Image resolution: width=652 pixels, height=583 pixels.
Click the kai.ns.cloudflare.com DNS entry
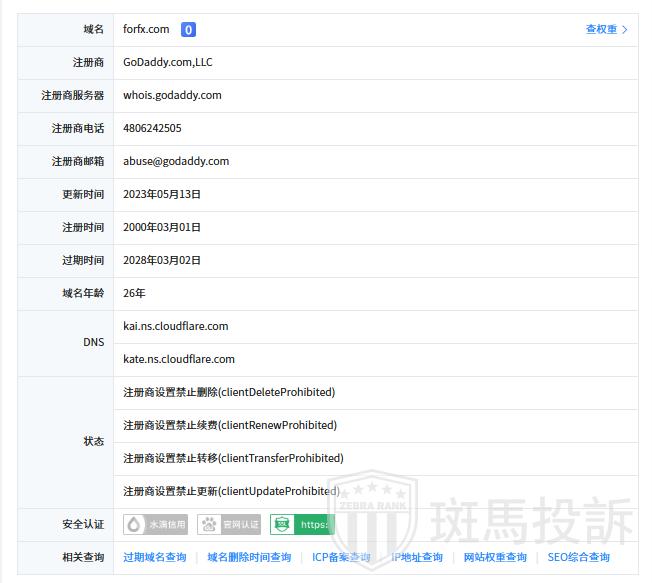coord(176,326)
